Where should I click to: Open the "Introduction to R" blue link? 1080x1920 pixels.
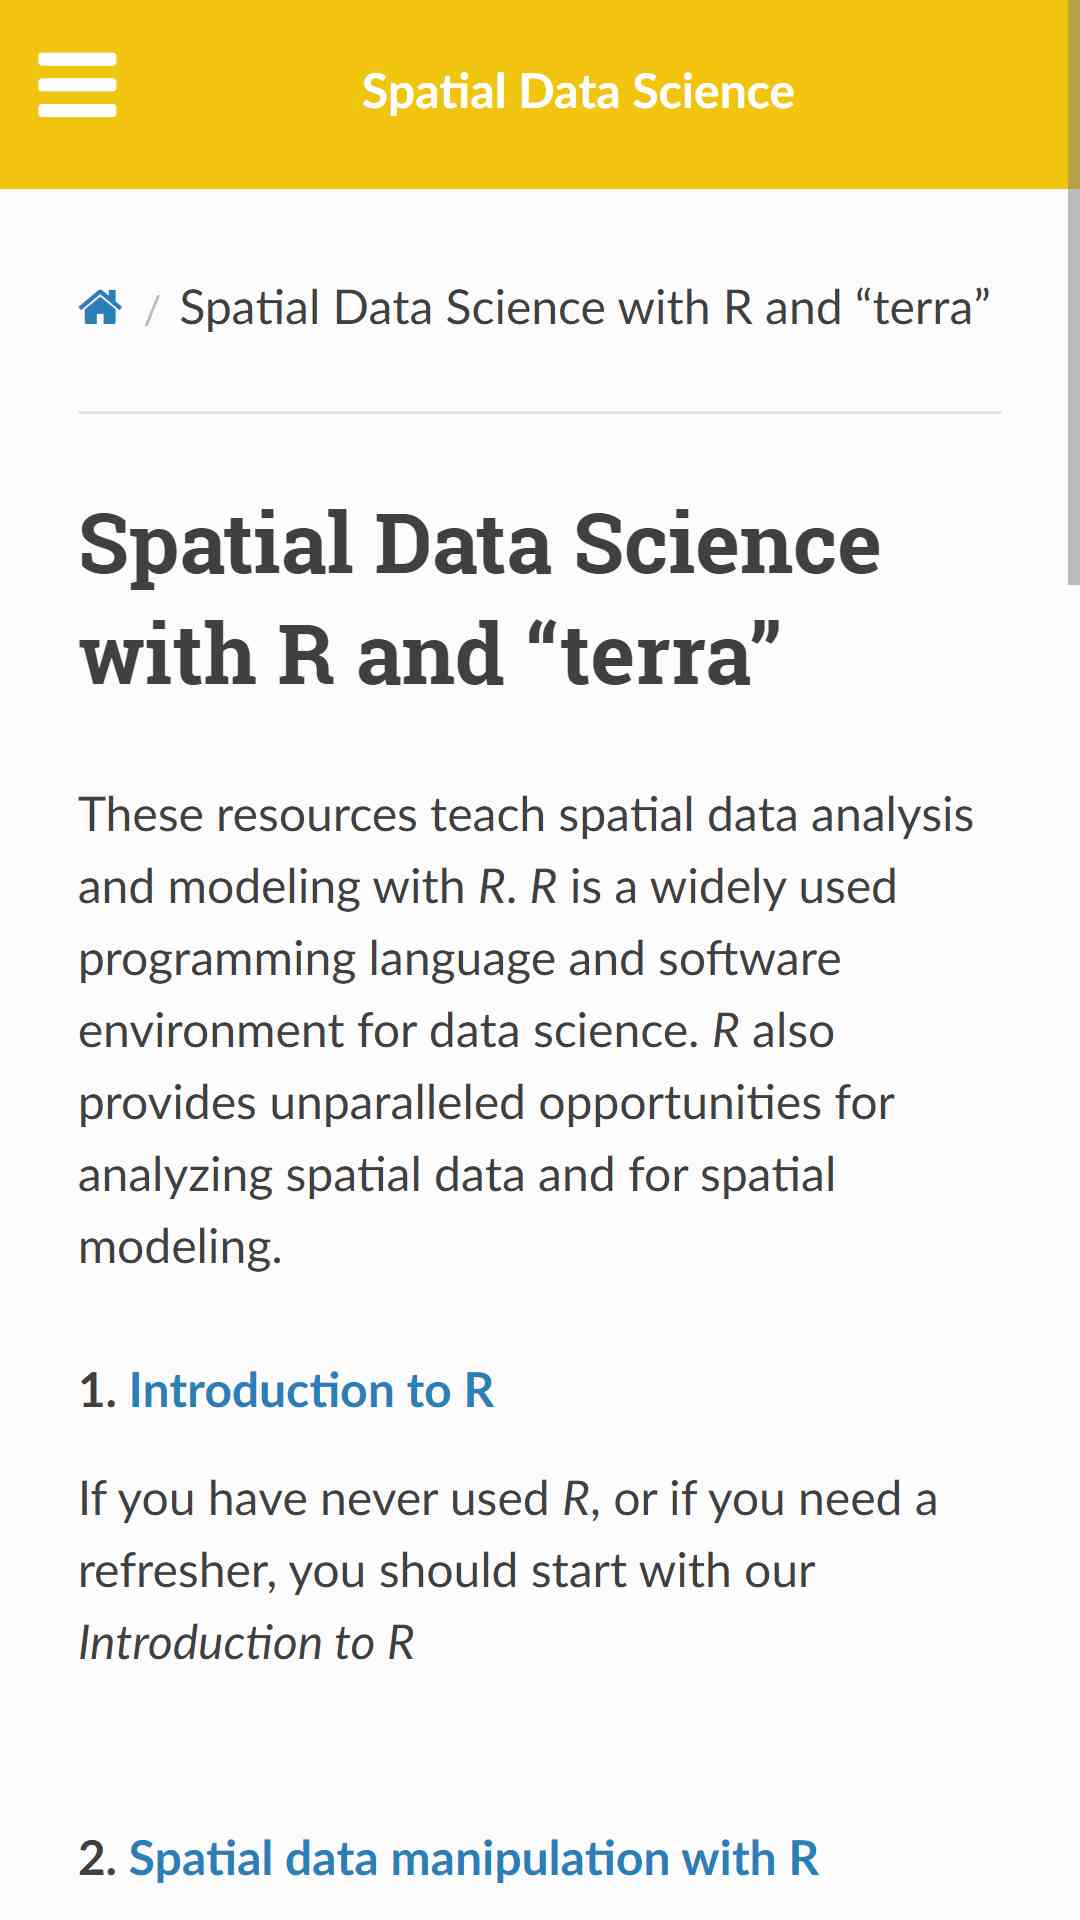311,1391
